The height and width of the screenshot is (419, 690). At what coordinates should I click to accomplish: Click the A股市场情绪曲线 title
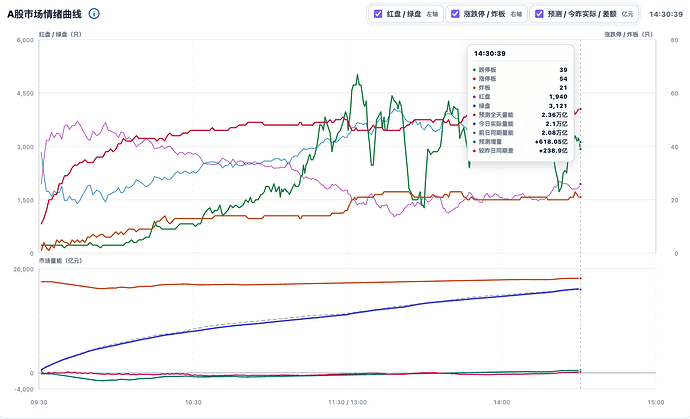(44, 14)
